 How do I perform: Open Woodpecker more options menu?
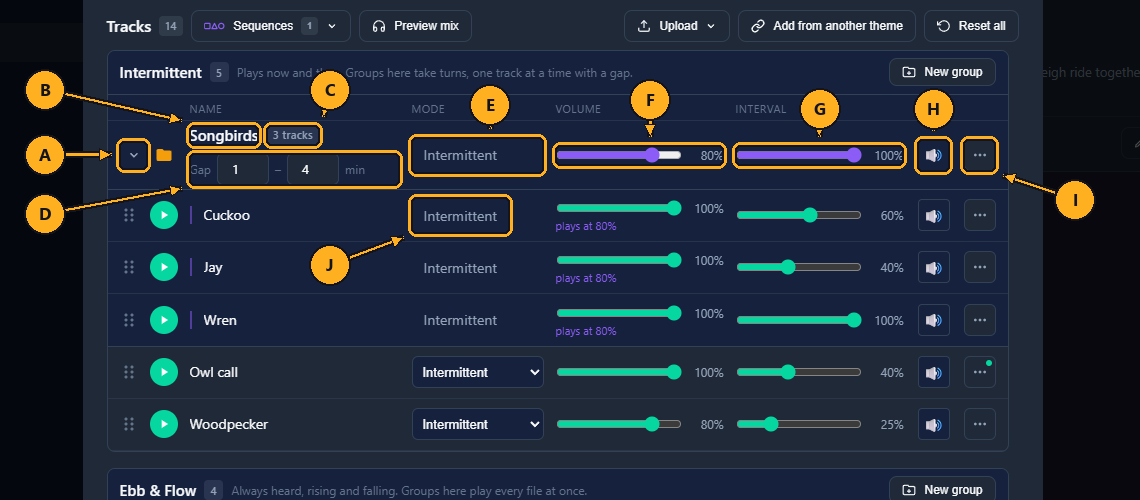click(979, 424)
